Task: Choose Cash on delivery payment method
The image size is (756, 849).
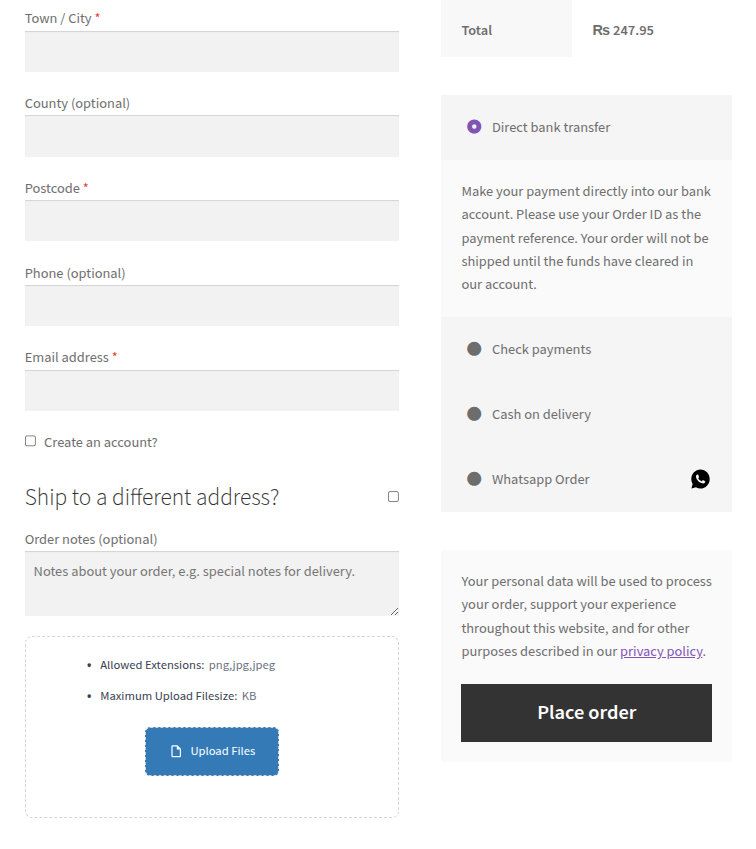Action: tap(474, 414)
